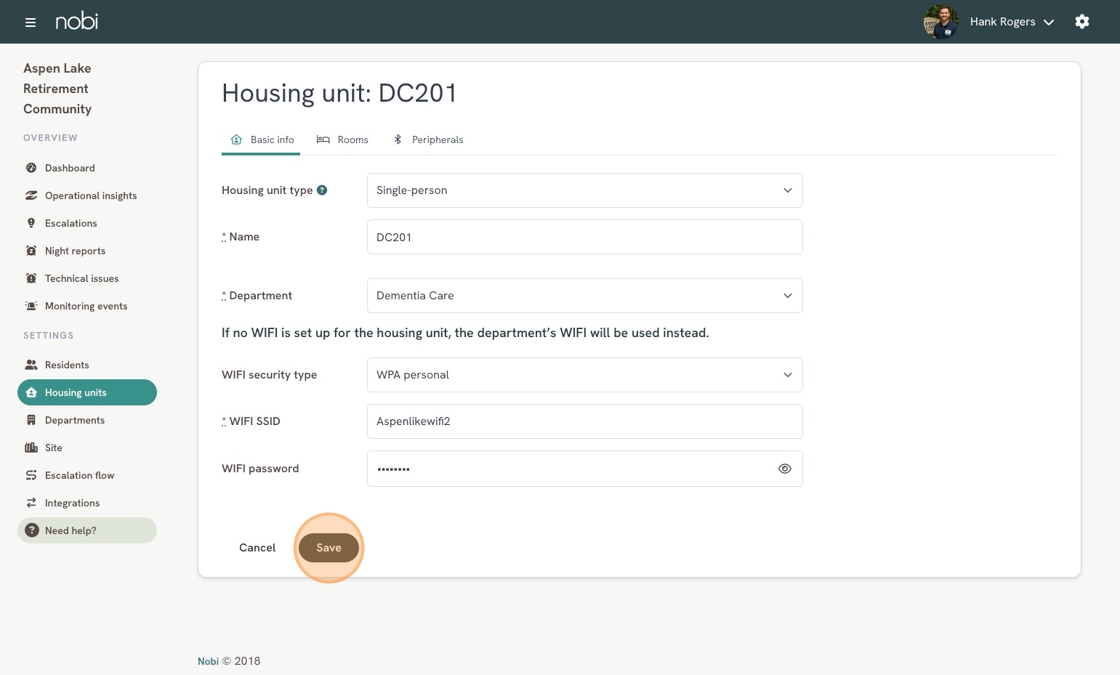Viewport: 1120px width, 675px height.
Task: Open Dashboard from the sidebar
Action: [69, 168]
